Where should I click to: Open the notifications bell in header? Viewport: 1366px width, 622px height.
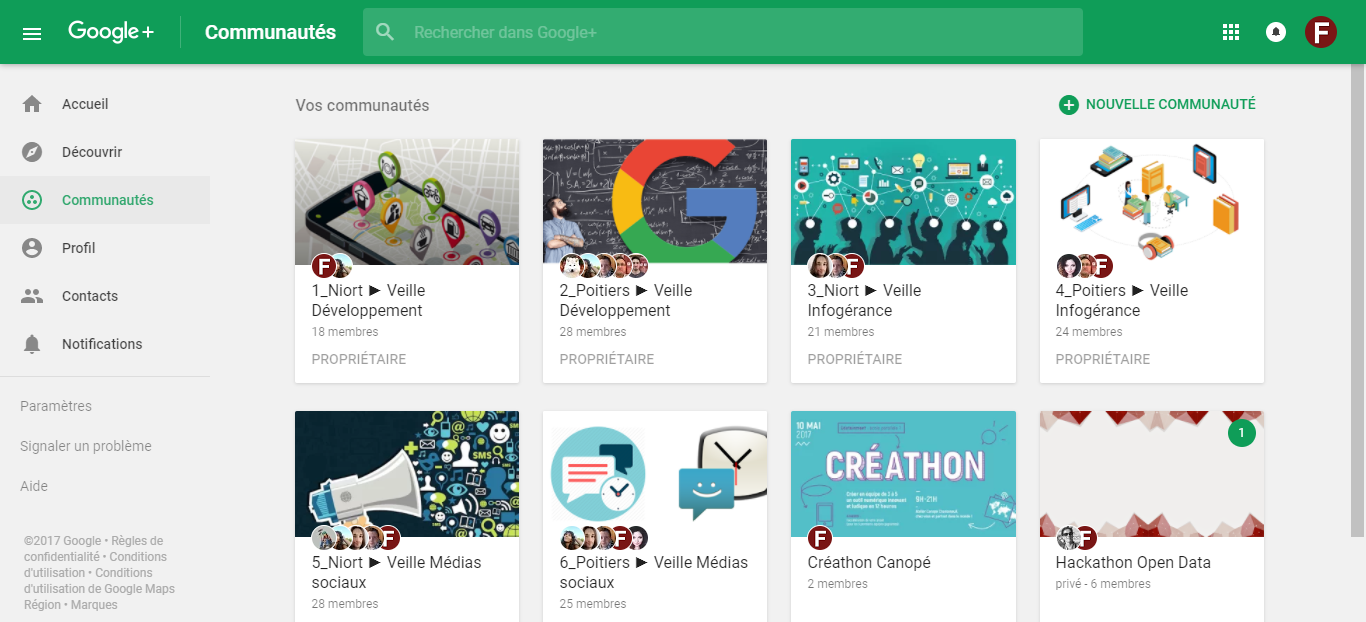tap(1276, 32)
